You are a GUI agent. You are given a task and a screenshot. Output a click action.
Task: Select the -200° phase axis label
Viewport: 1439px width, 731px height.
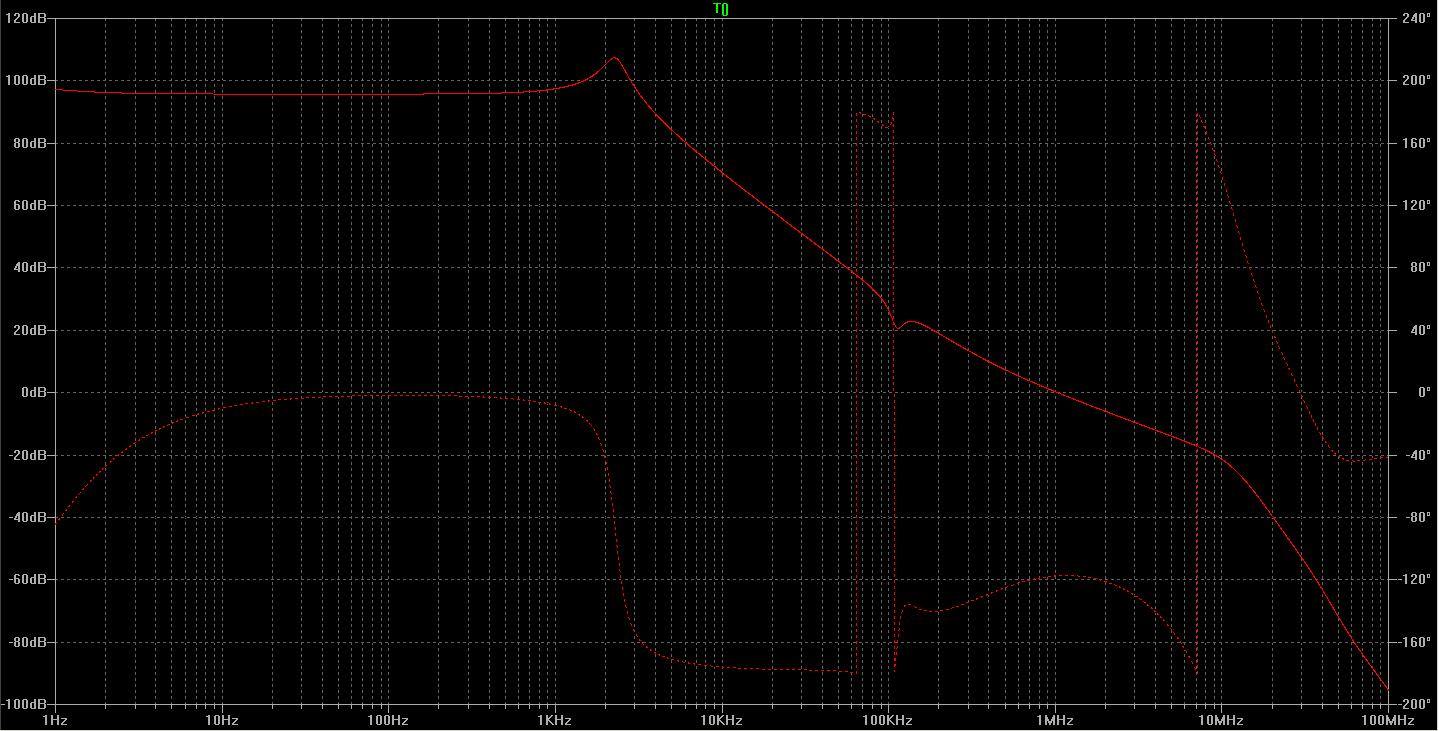point(1415,704)
